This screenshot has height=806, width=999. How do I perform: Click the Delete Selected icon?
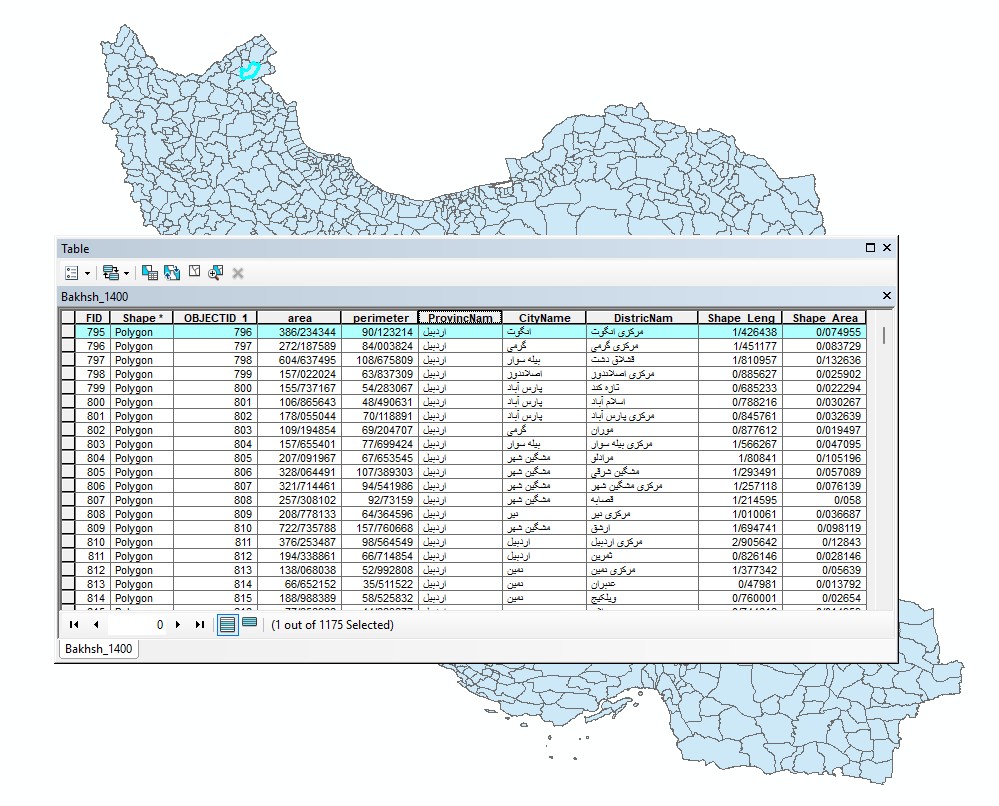[x=238, y=273]
